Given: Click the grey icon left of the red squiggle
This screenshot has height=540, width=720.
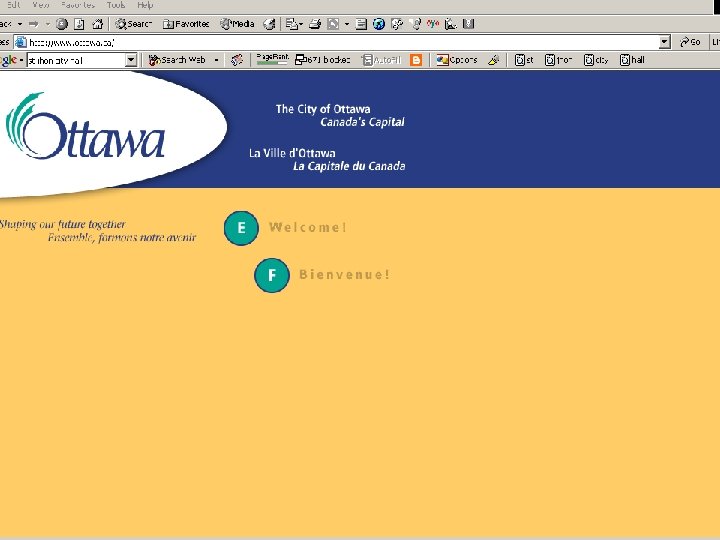Looking at the screenshot, I should click(x=416, y=24).
